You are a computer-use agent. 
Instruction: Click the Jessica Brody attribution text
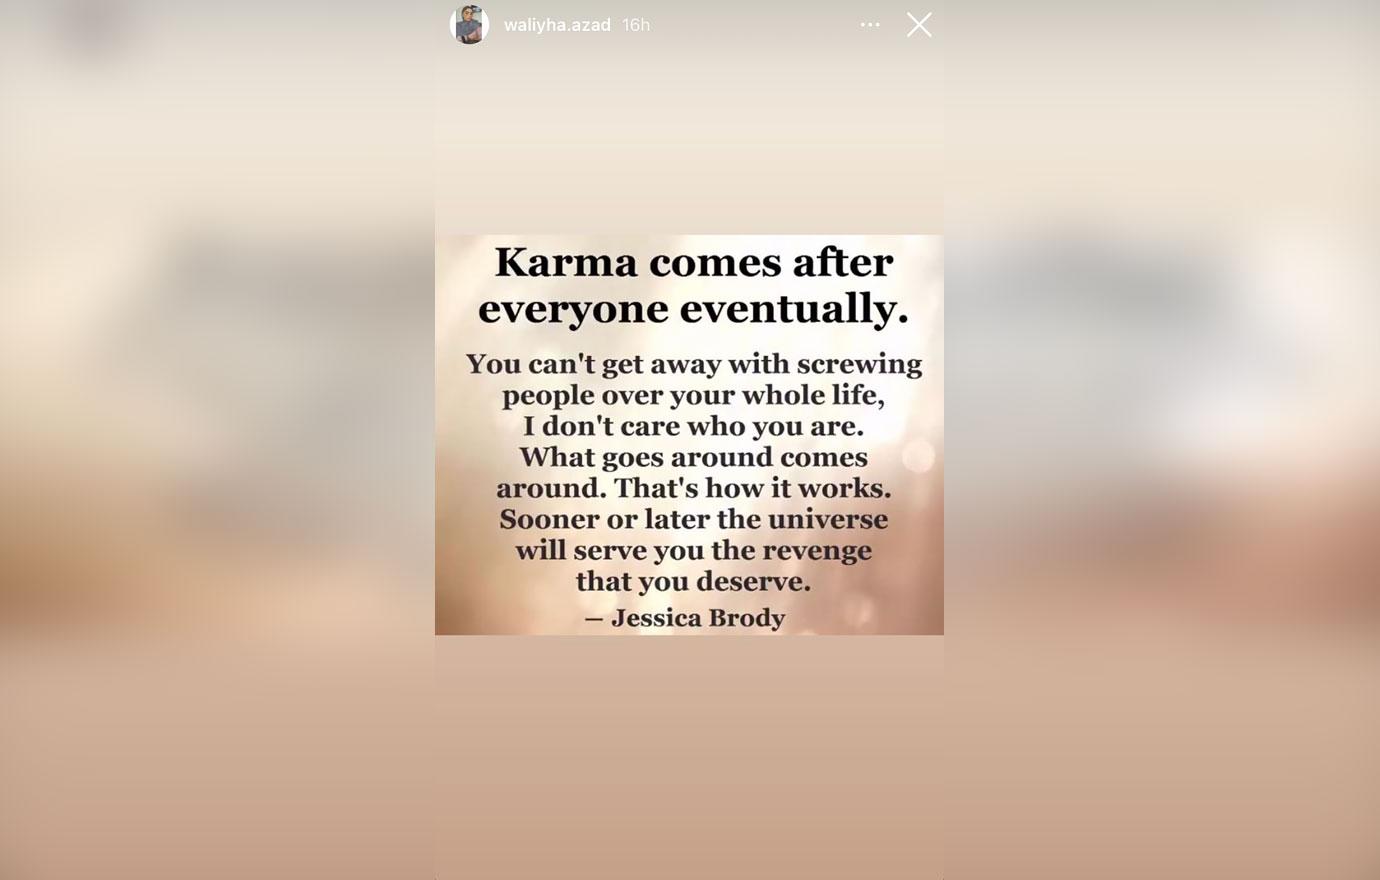click(x=685, y=618)
